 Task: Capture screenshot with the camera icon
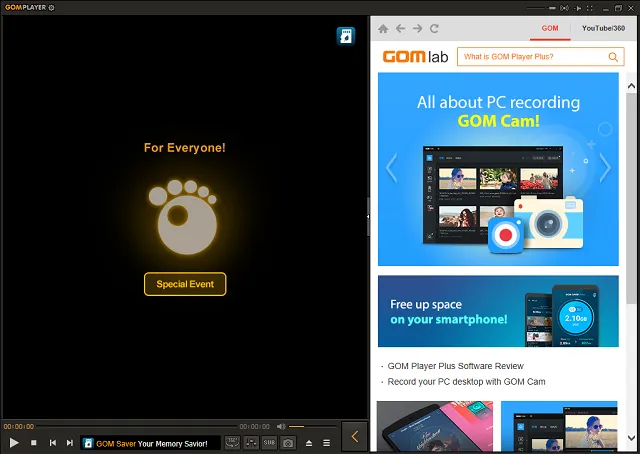pyautogui.click(x=288, y=443)
